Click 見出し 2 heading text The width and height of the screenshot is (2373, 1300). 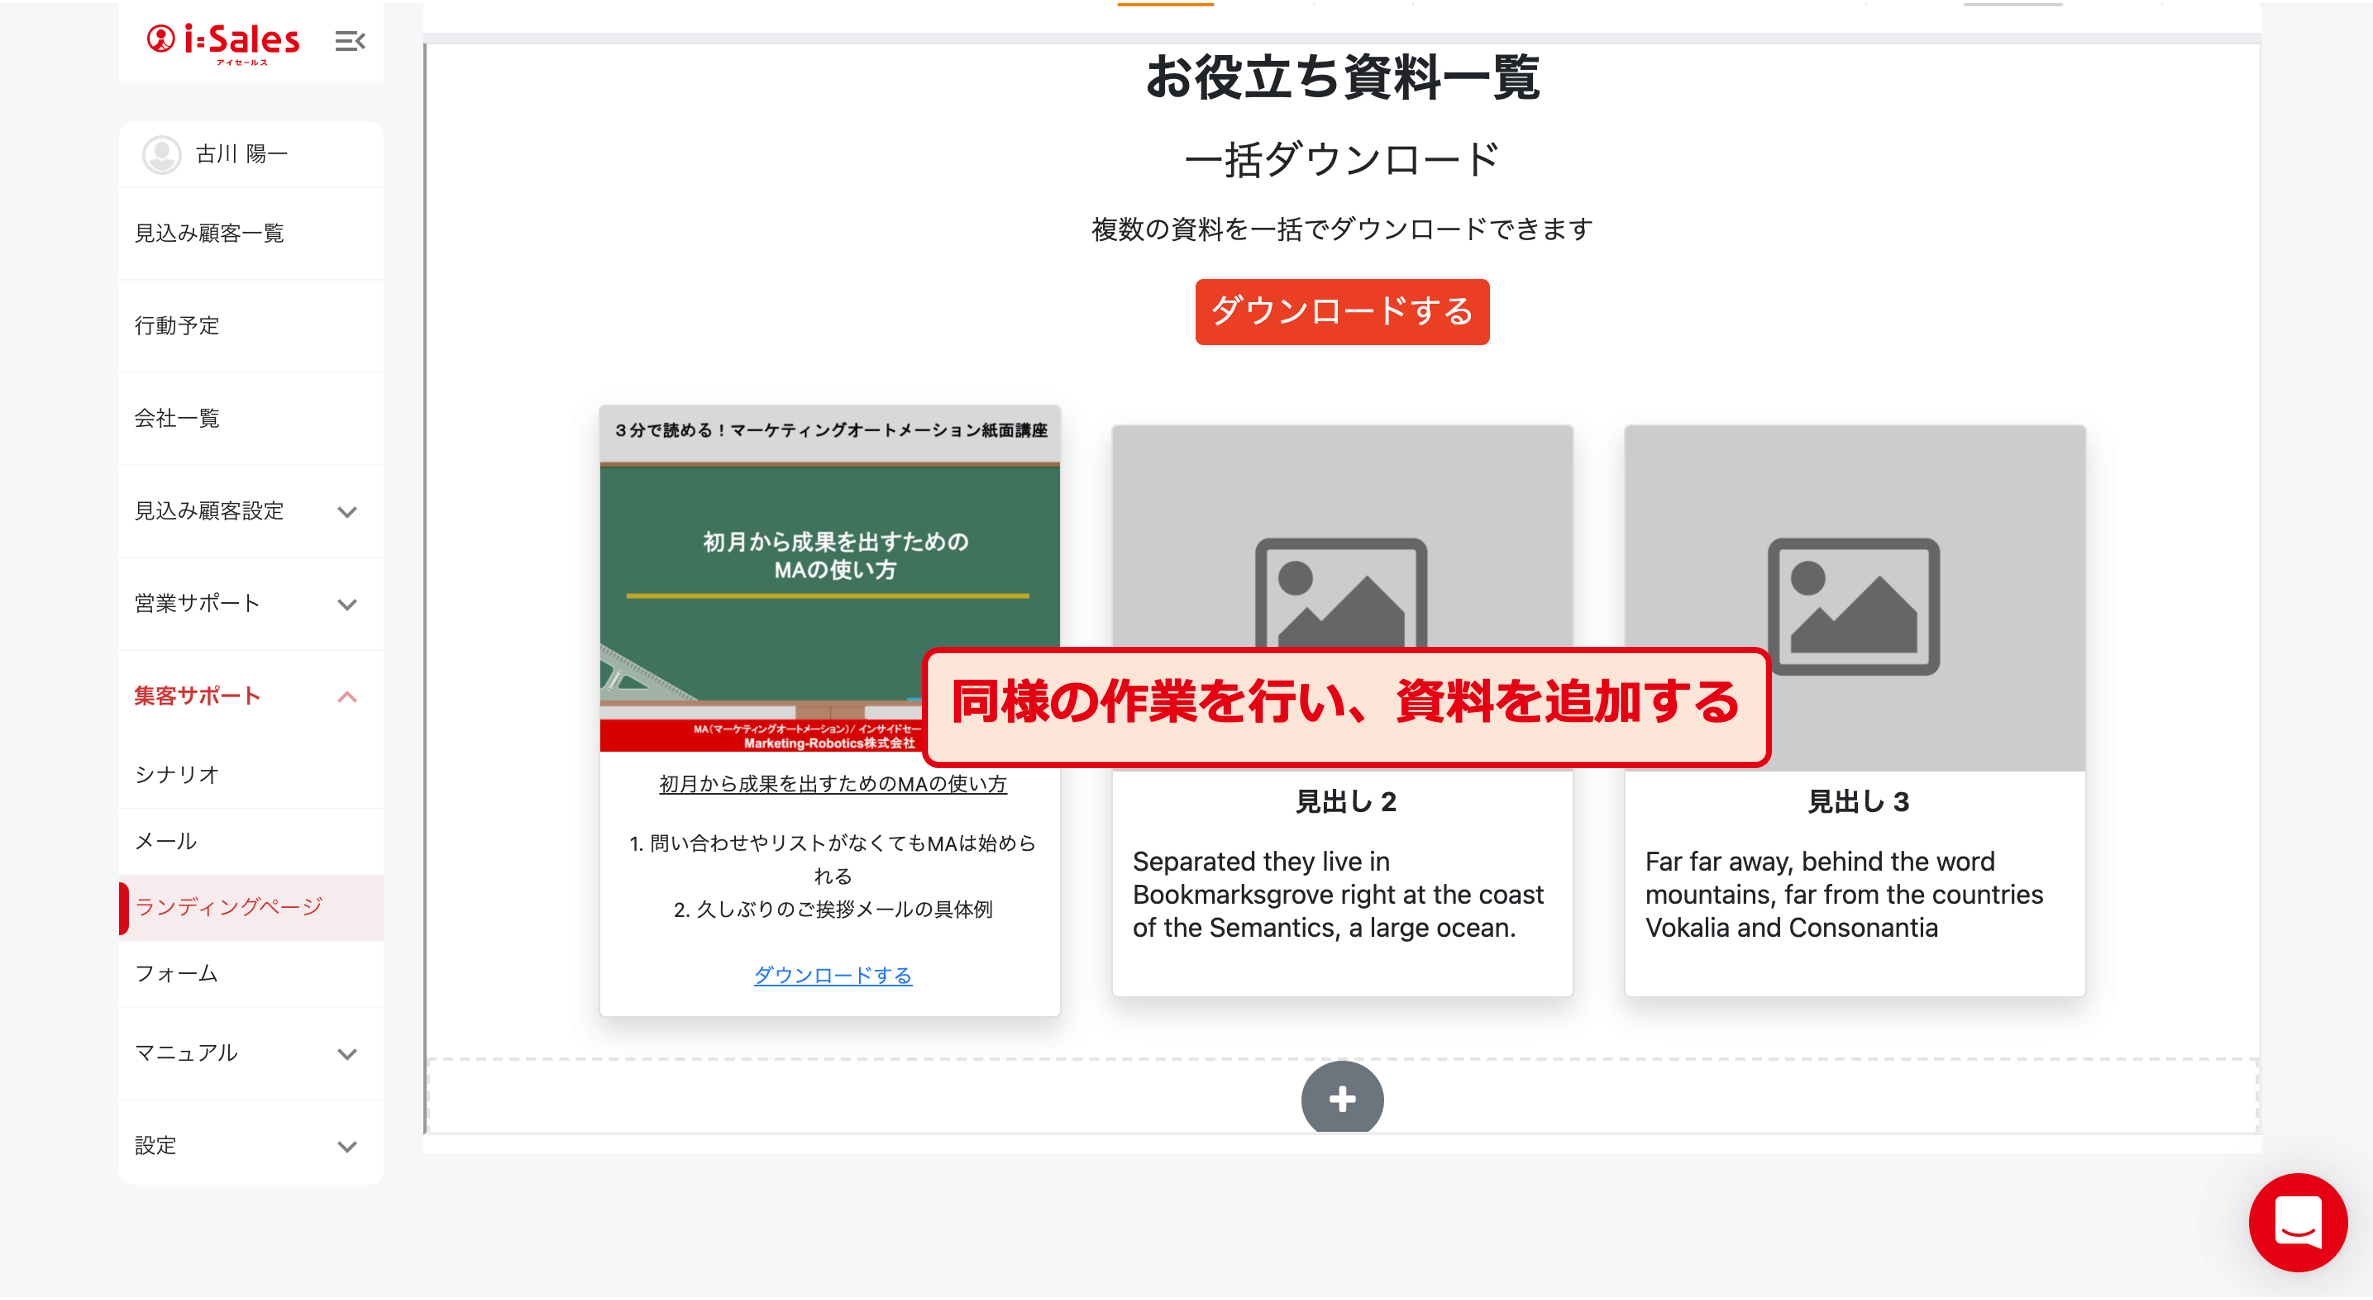1345,802
